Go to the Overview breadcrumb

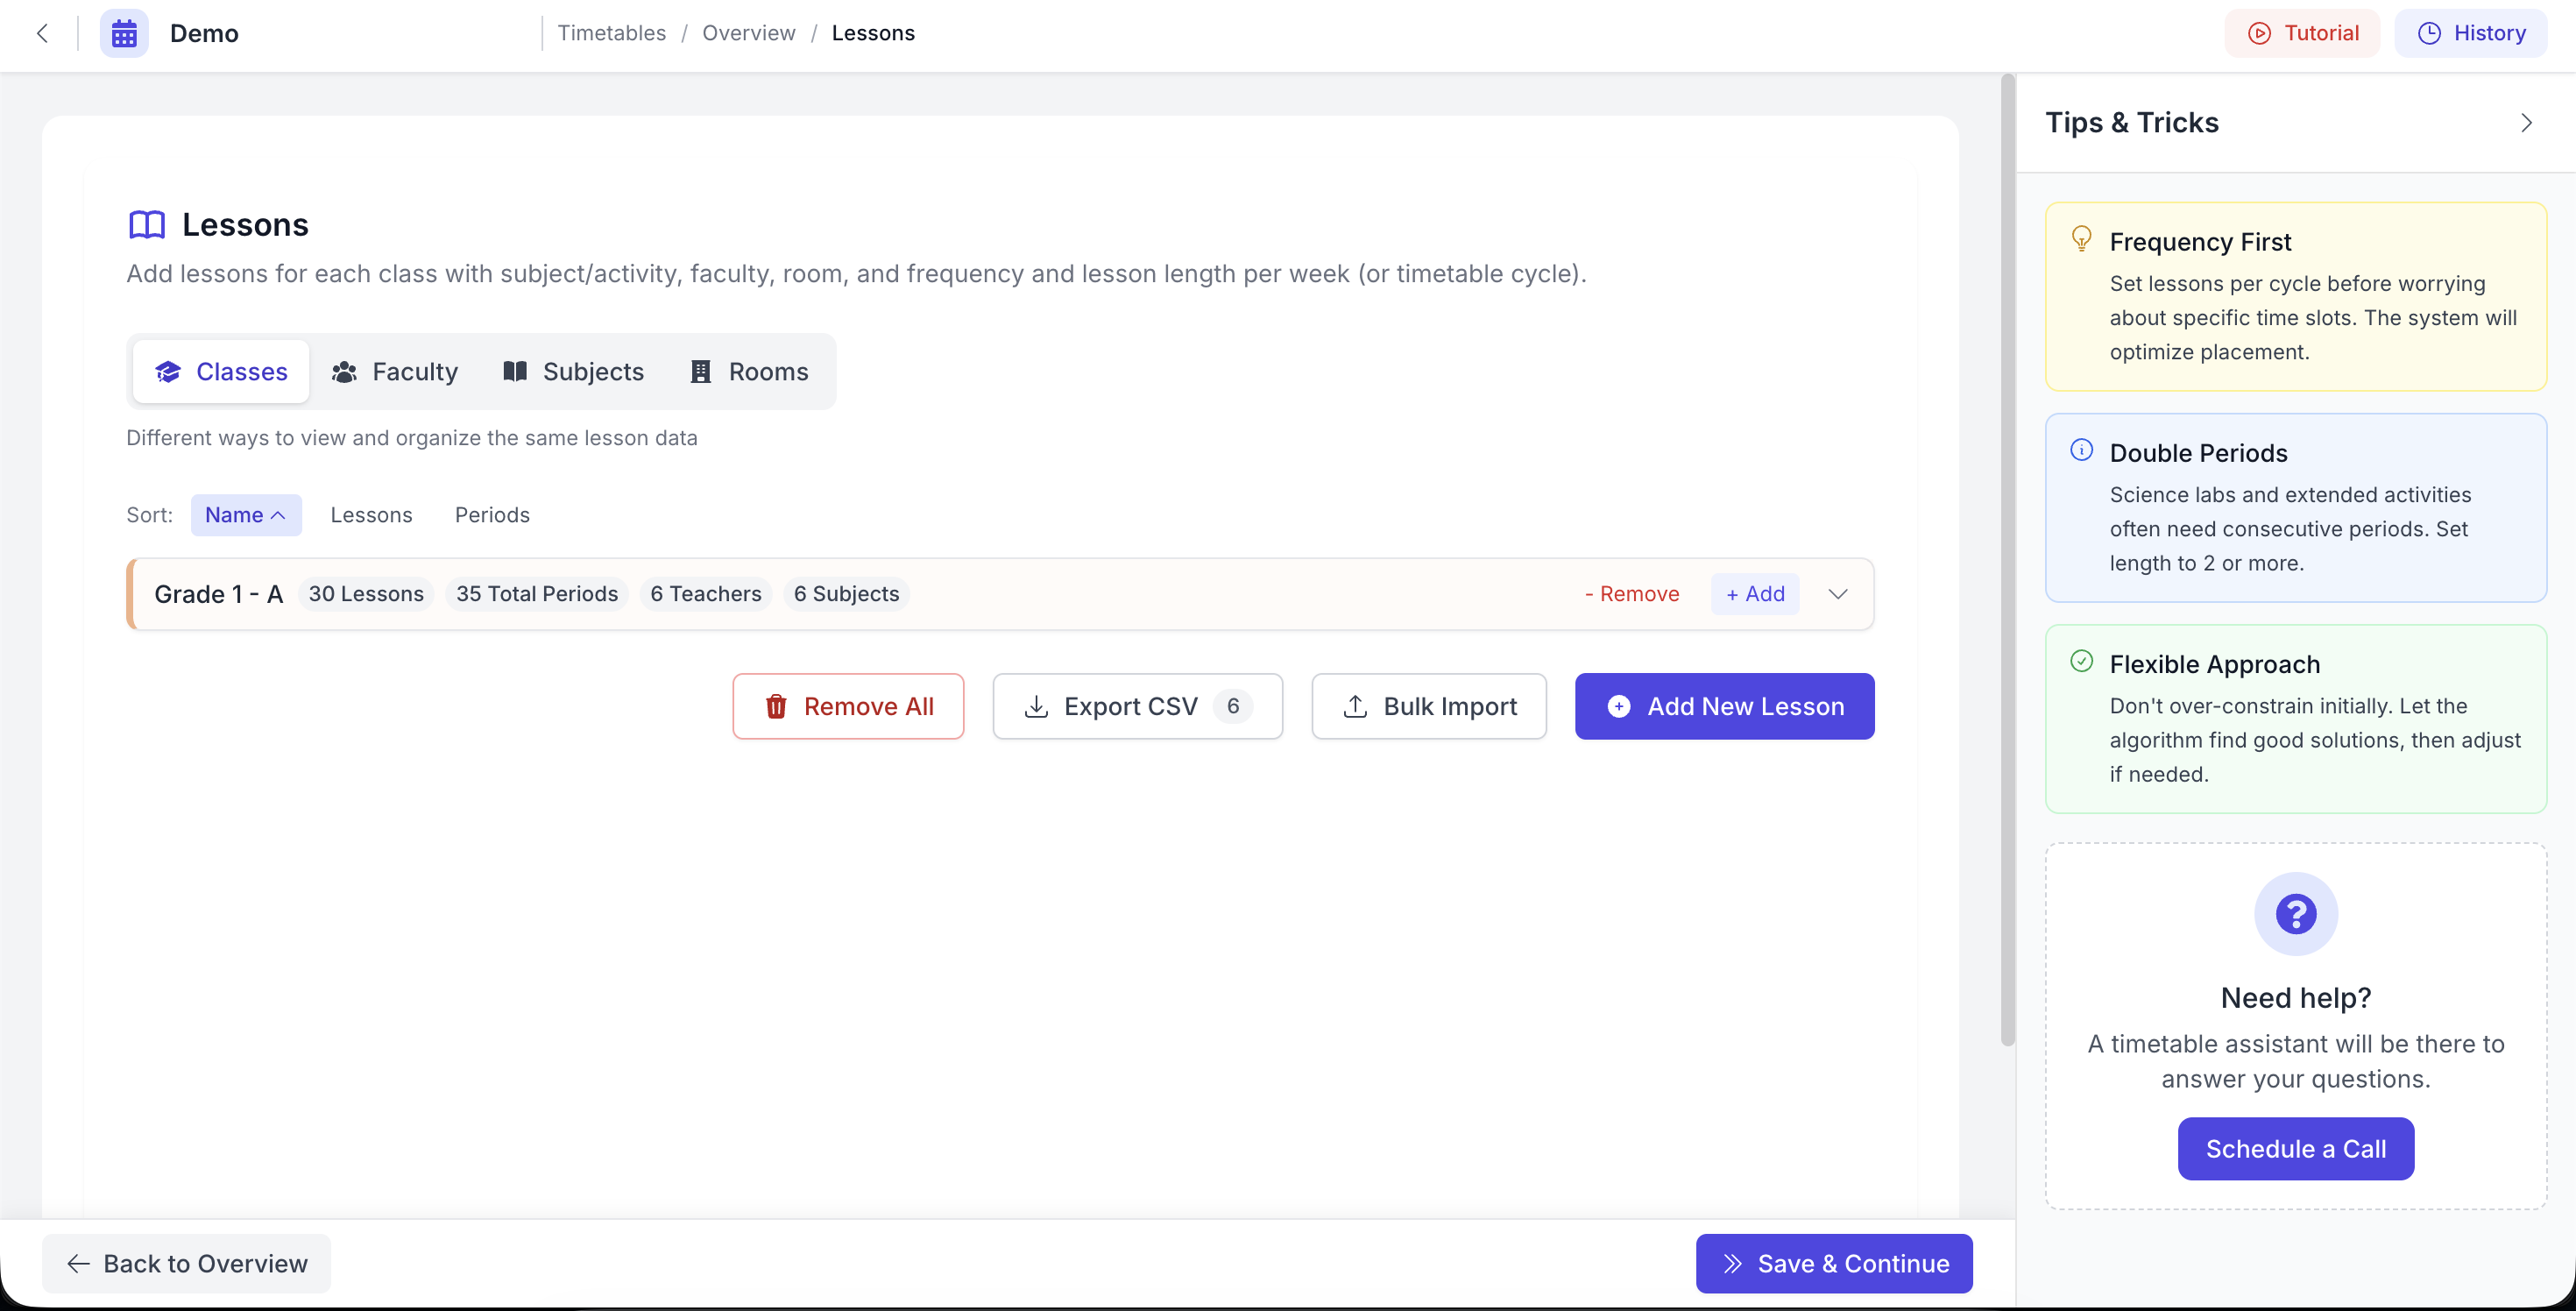coord(748,33)
